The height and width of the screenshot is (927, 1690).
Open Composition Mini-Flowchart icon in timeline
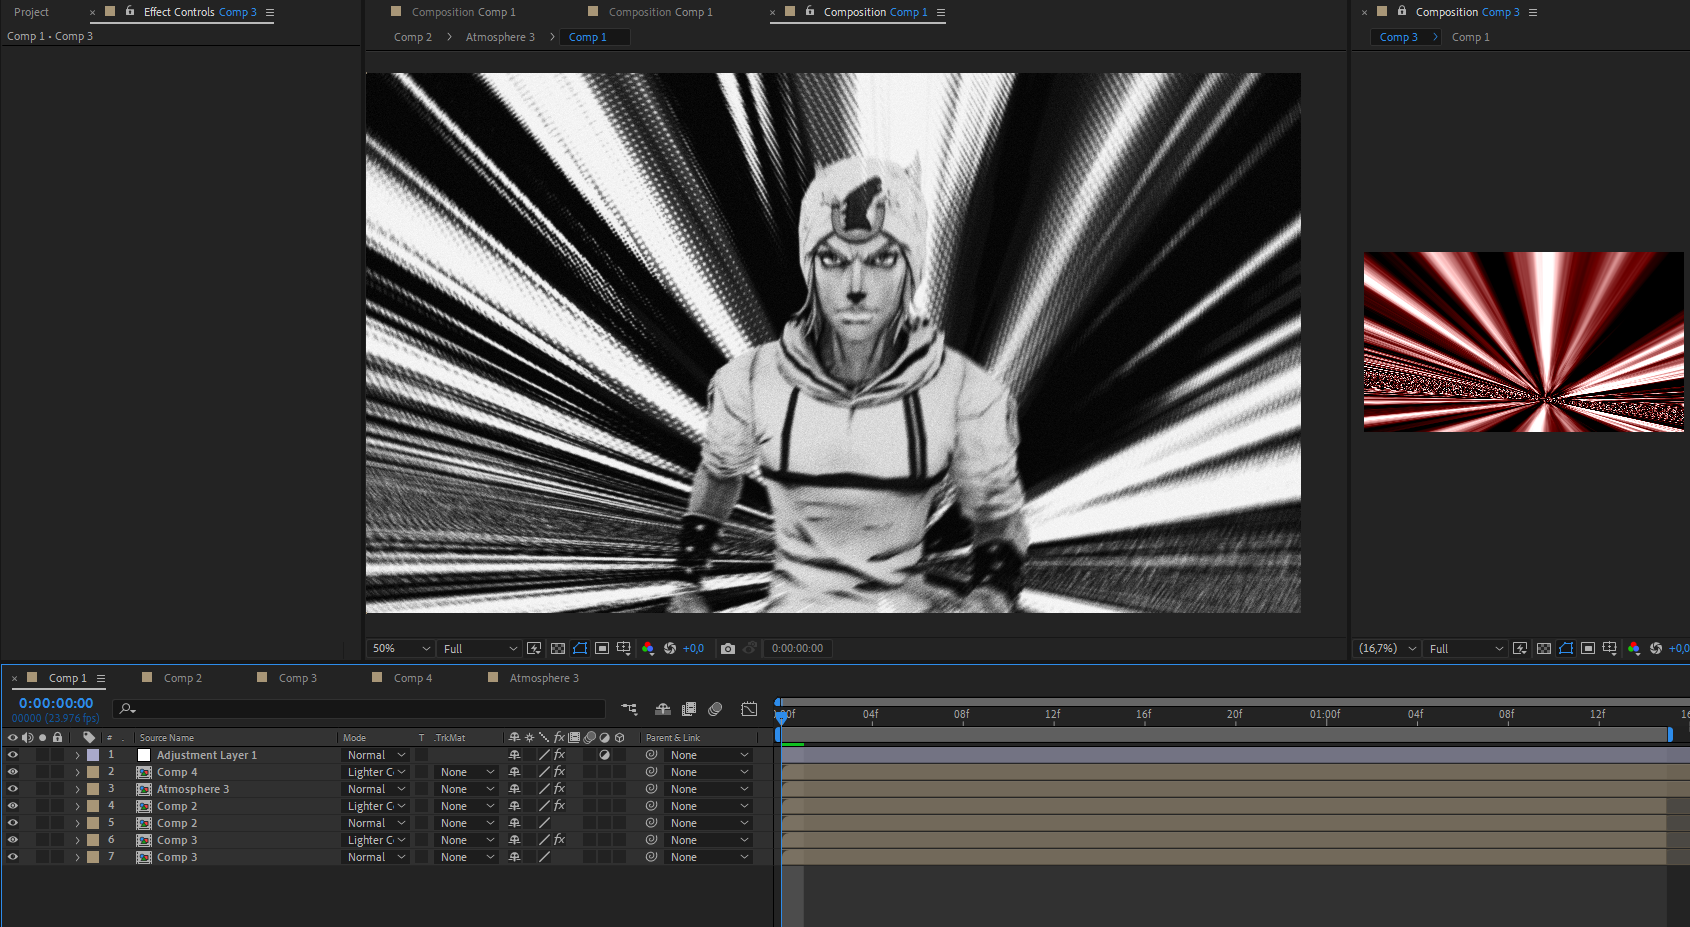[629, 709]
